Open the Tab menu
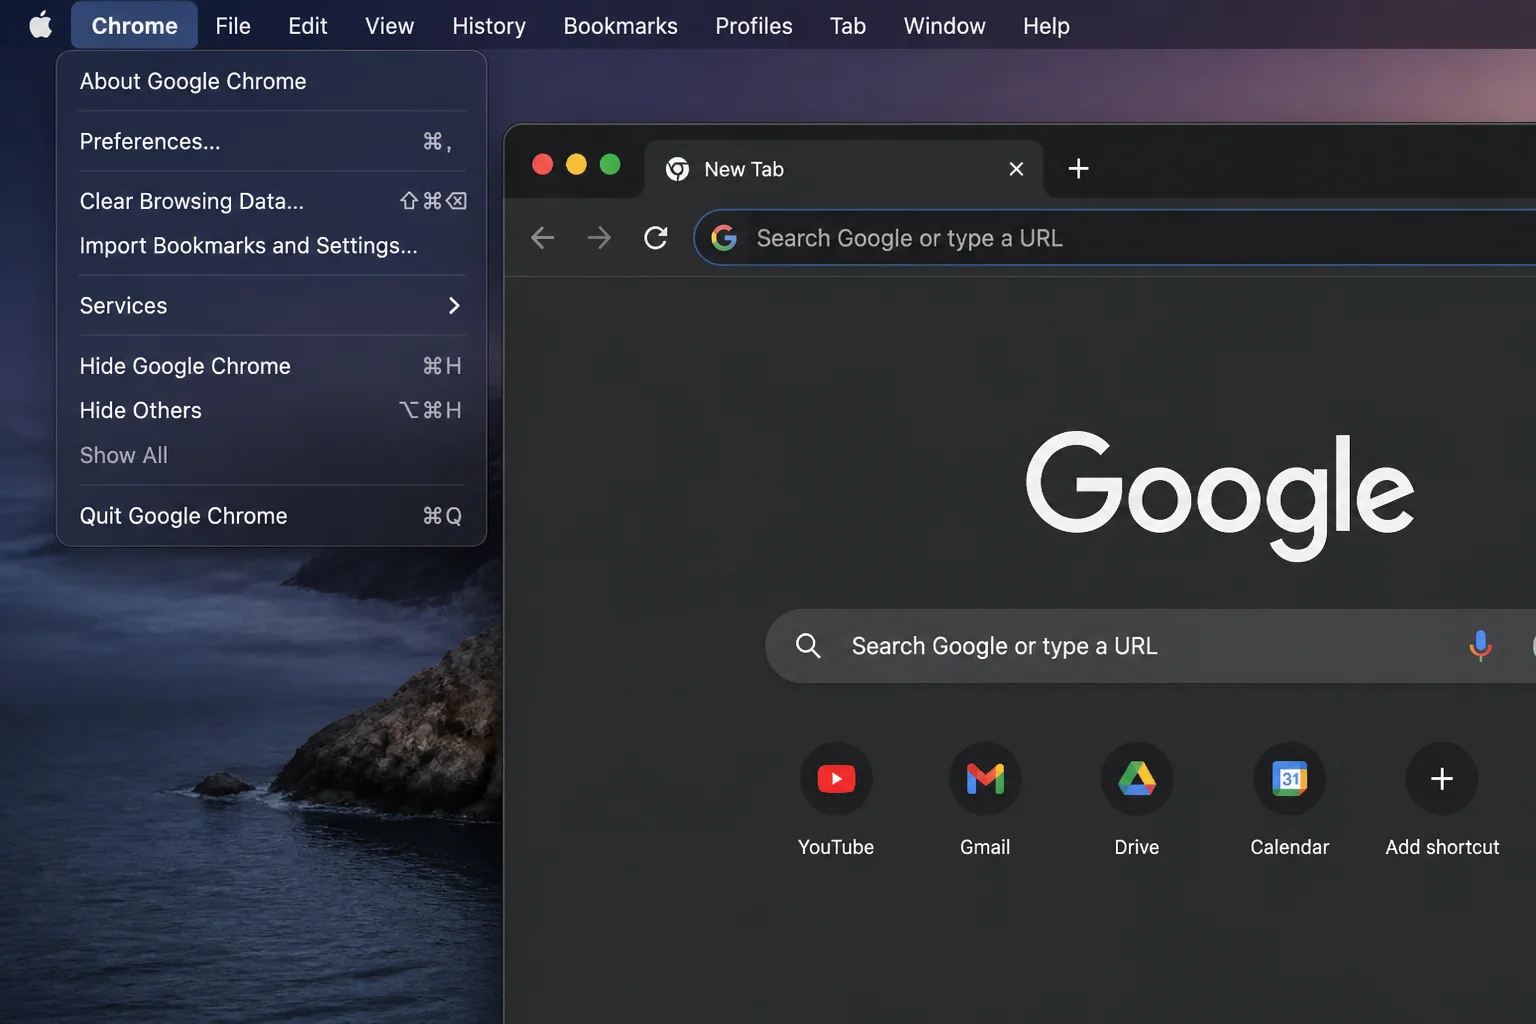Screen dimensions: 1536x1024 (848, 25)
